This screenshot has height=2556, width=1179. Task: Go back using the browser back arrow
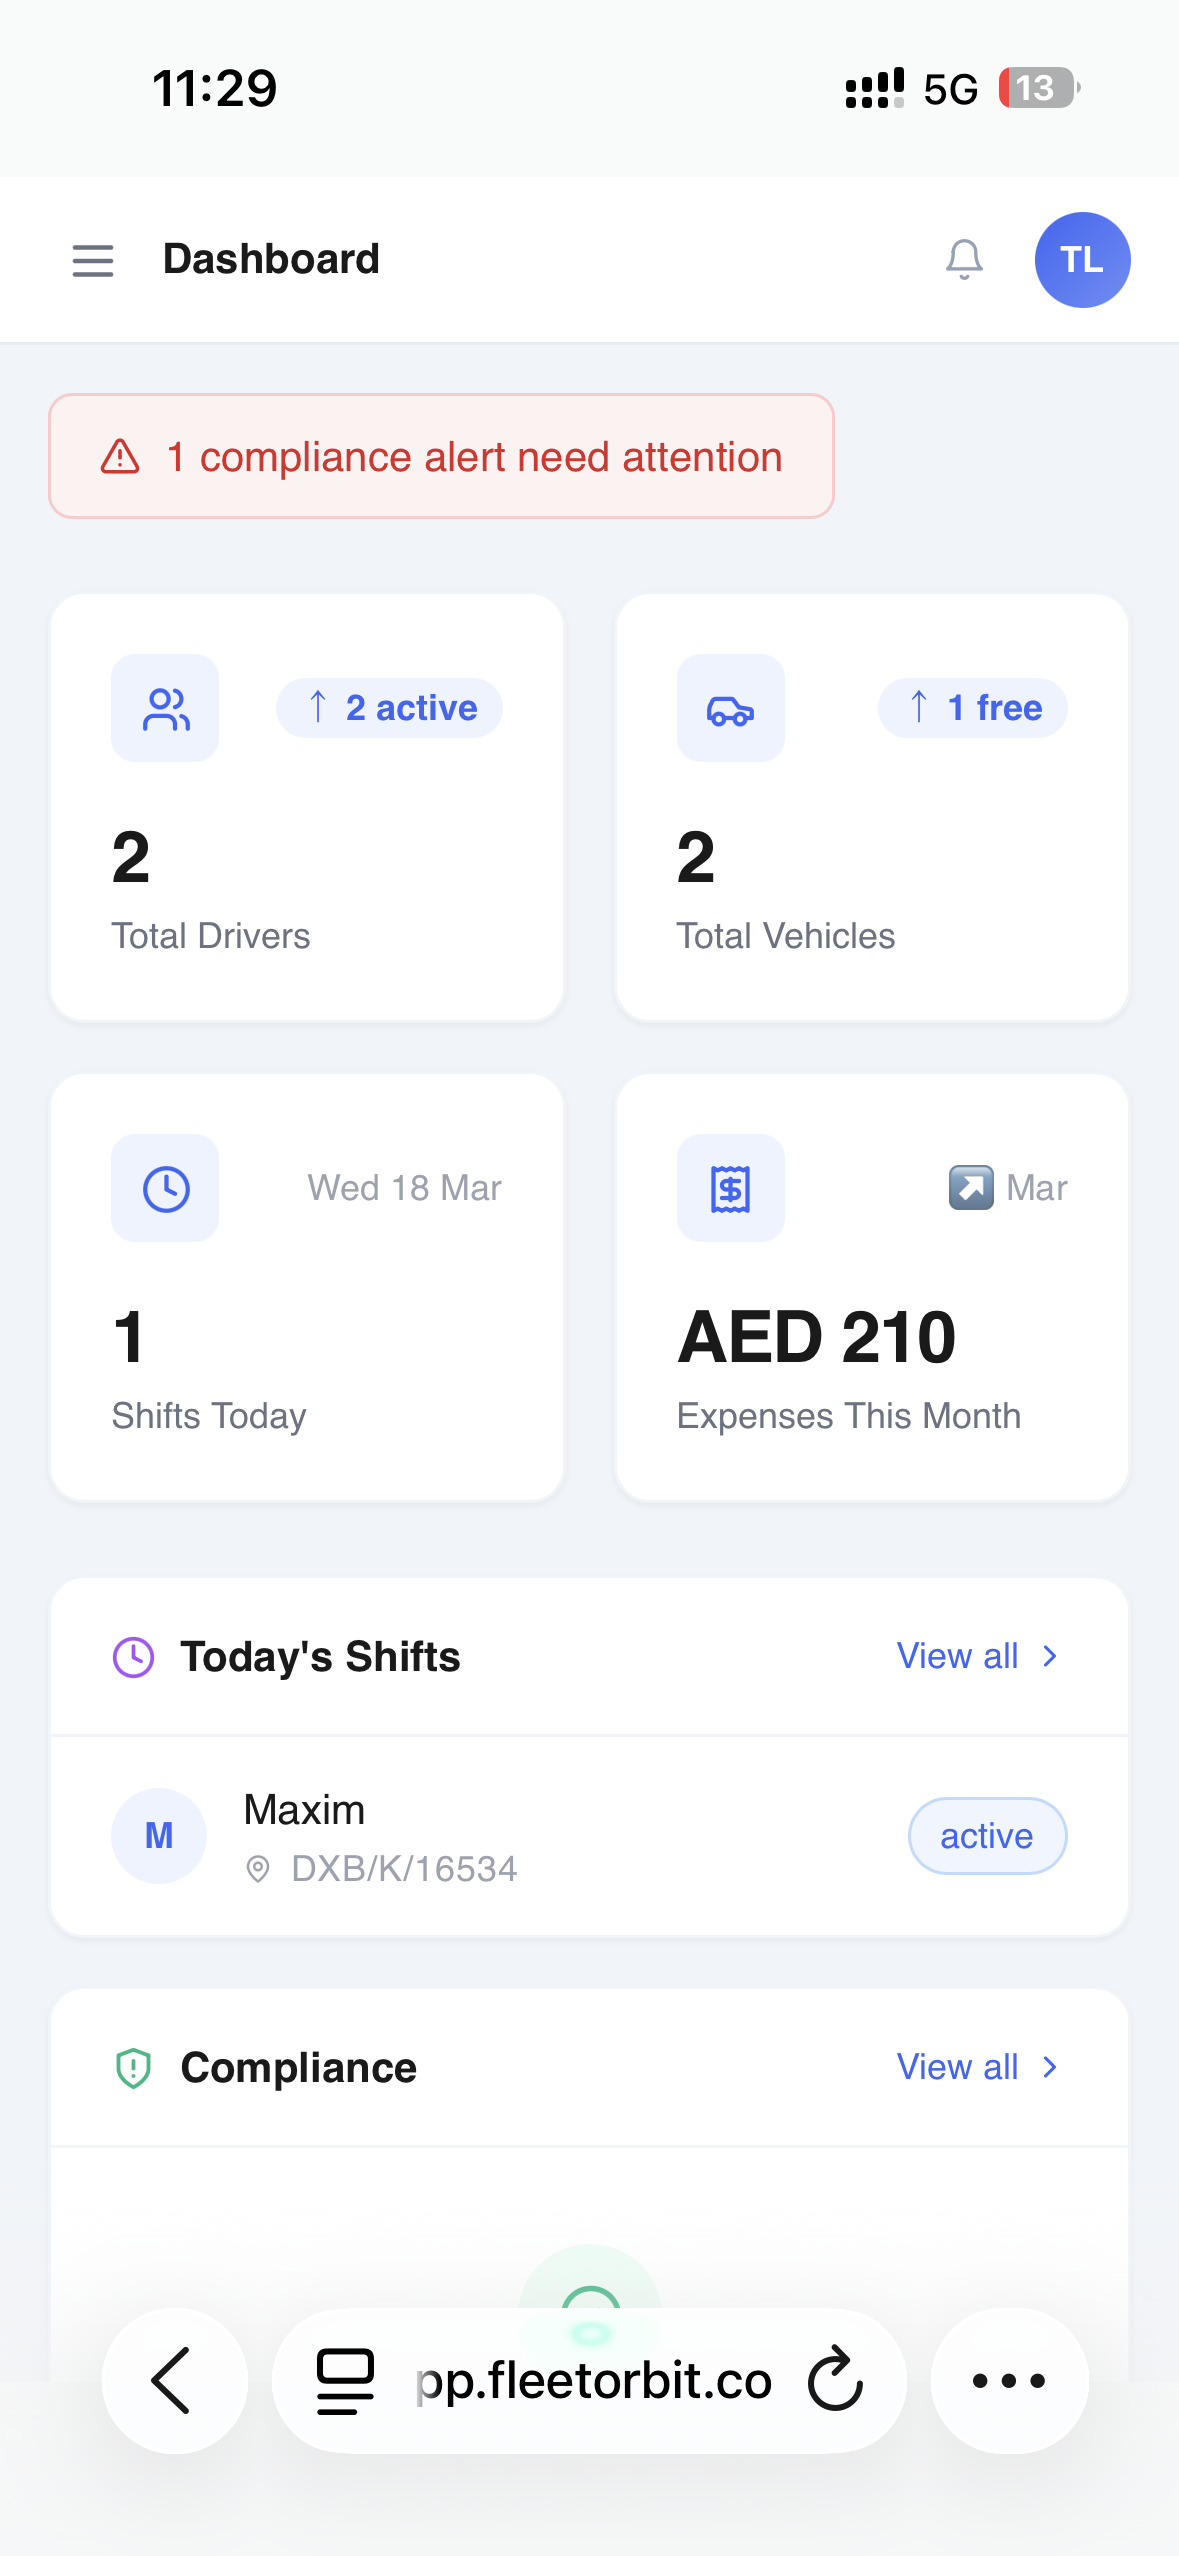pyautogui.click(x=174, y=2381)
